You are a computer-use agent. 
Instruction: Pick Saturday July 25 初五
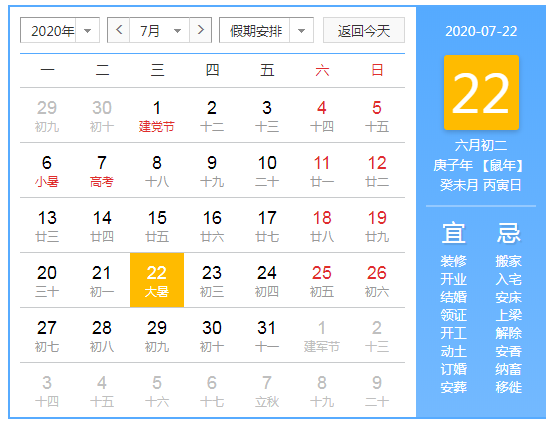coord(322,281)
